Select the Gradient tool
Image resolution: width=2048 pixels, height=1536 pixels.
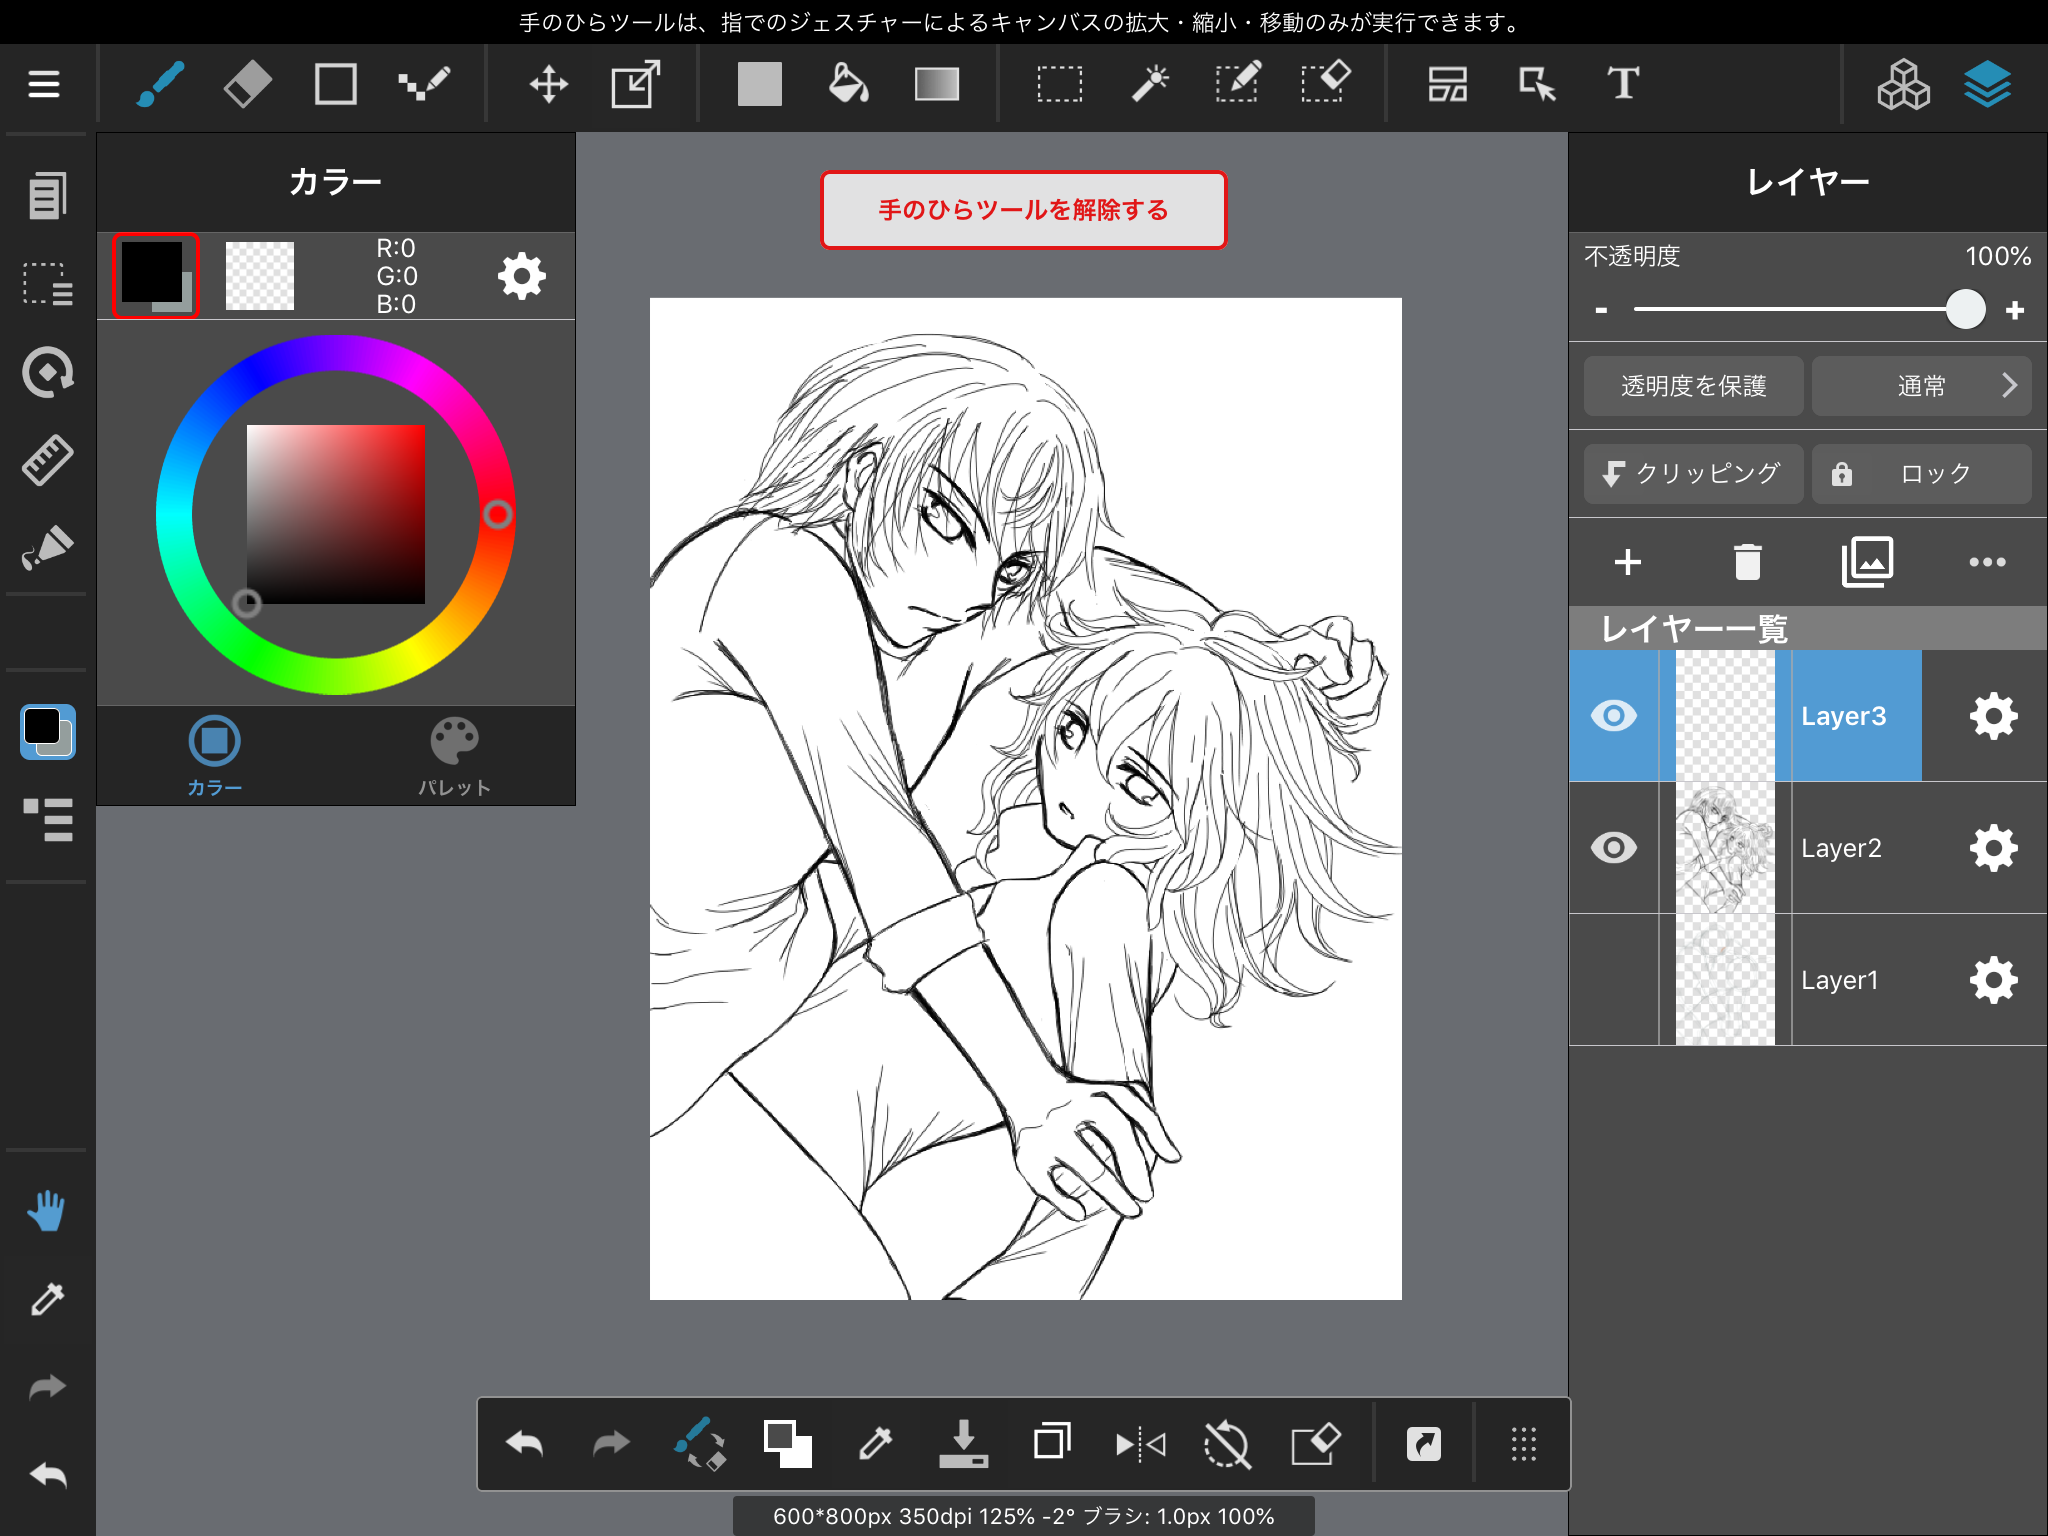click(x=936, y=84)
